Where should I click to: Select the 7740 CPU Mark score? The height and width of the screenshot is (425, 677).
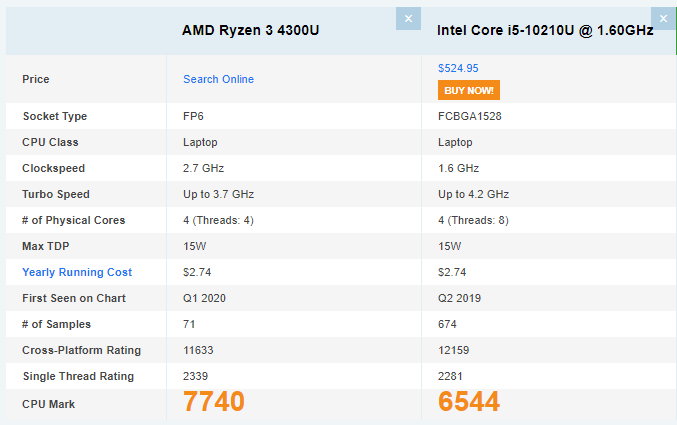tap(214, 401)
